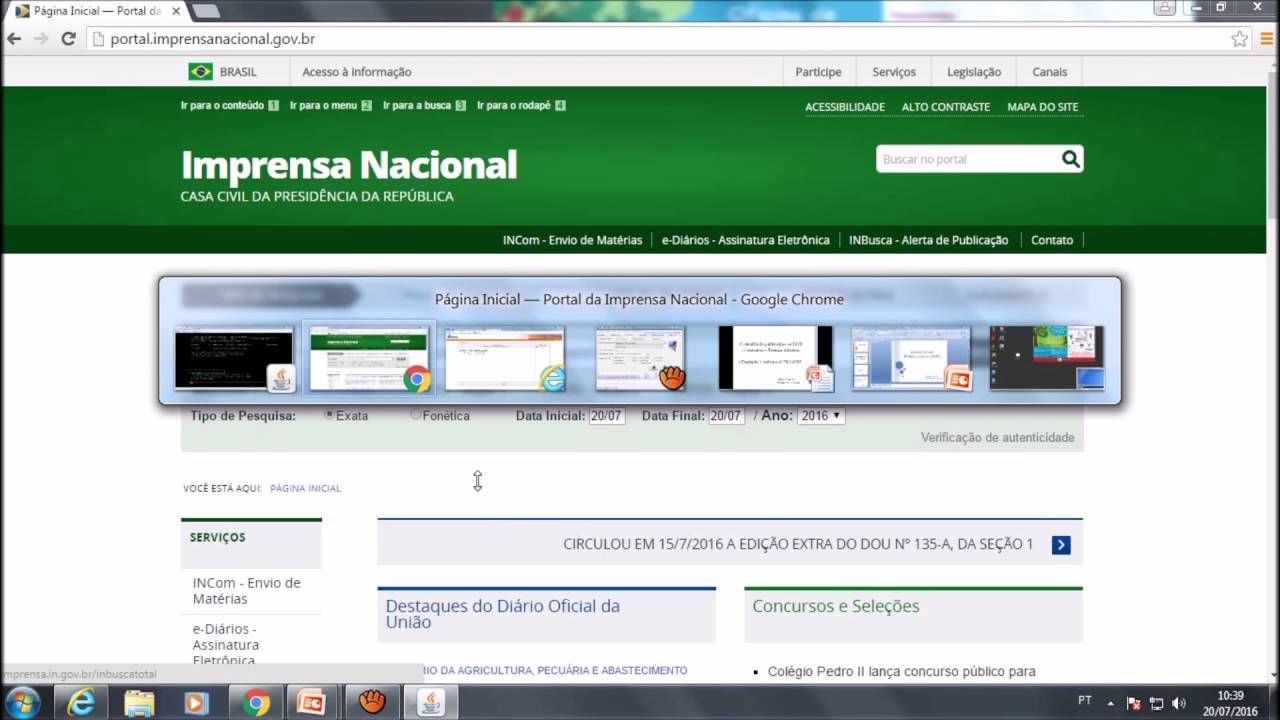Viewport: 1280px width, 720px height.
Task: Bookmark the page with the star icon
Action: [x=1239, y=39]
